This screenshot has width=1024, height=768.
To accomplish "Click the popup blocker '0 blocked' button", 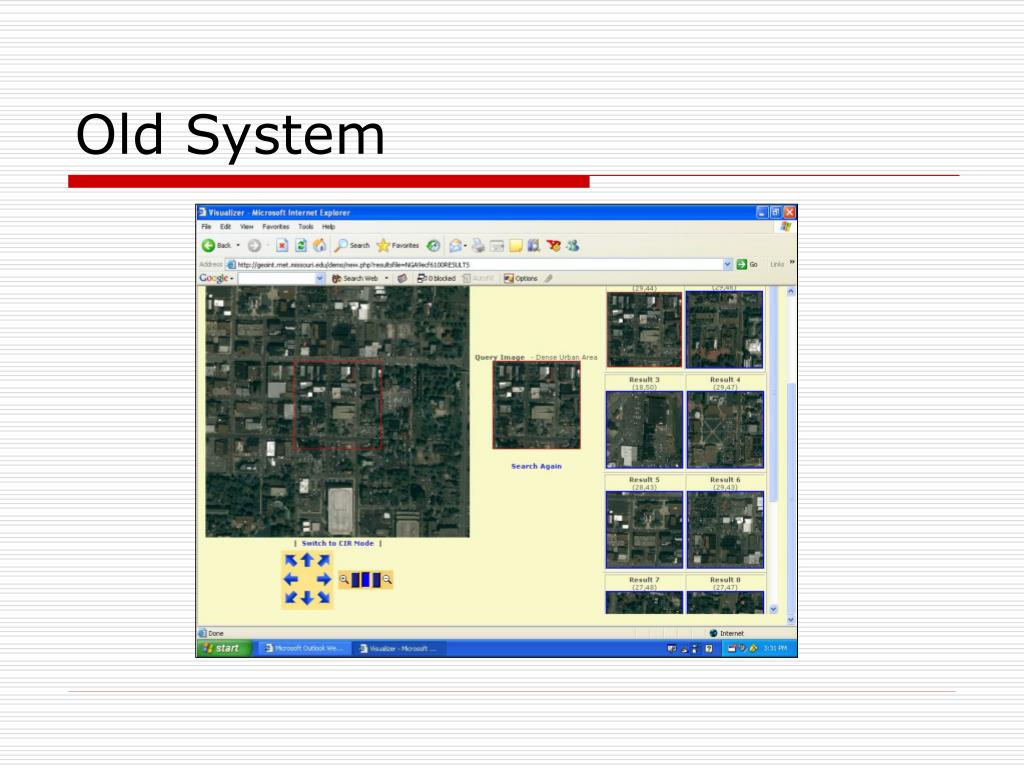I will pyautogui.click(x=436, y=278).
